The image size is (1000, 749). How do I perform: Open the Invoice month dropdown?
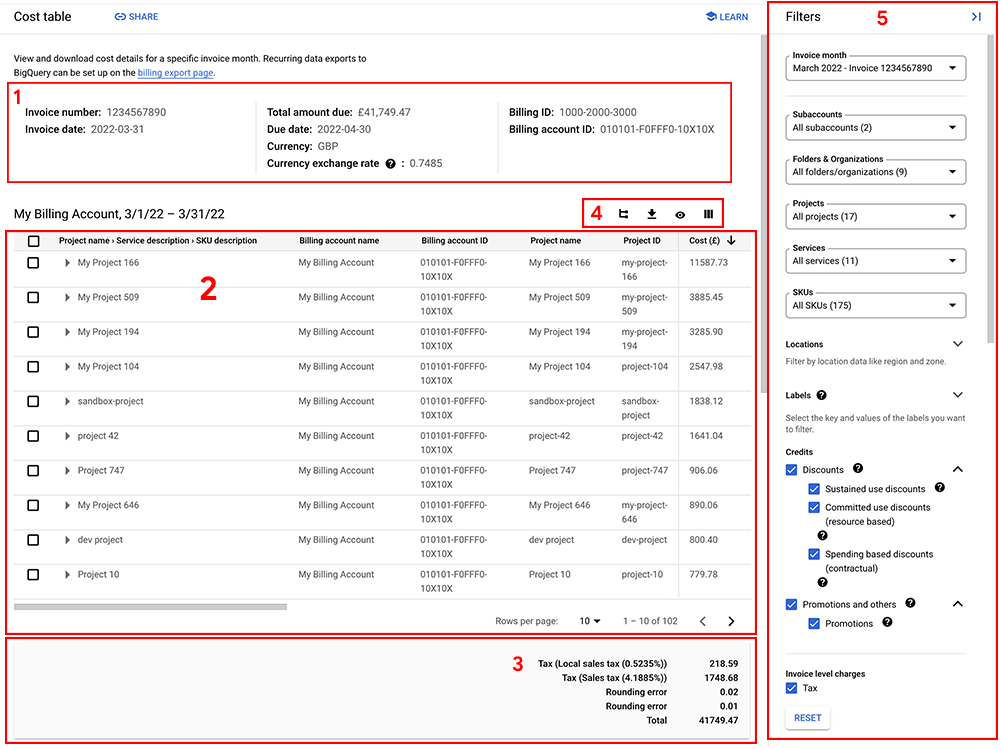click(x=876, y=68)
